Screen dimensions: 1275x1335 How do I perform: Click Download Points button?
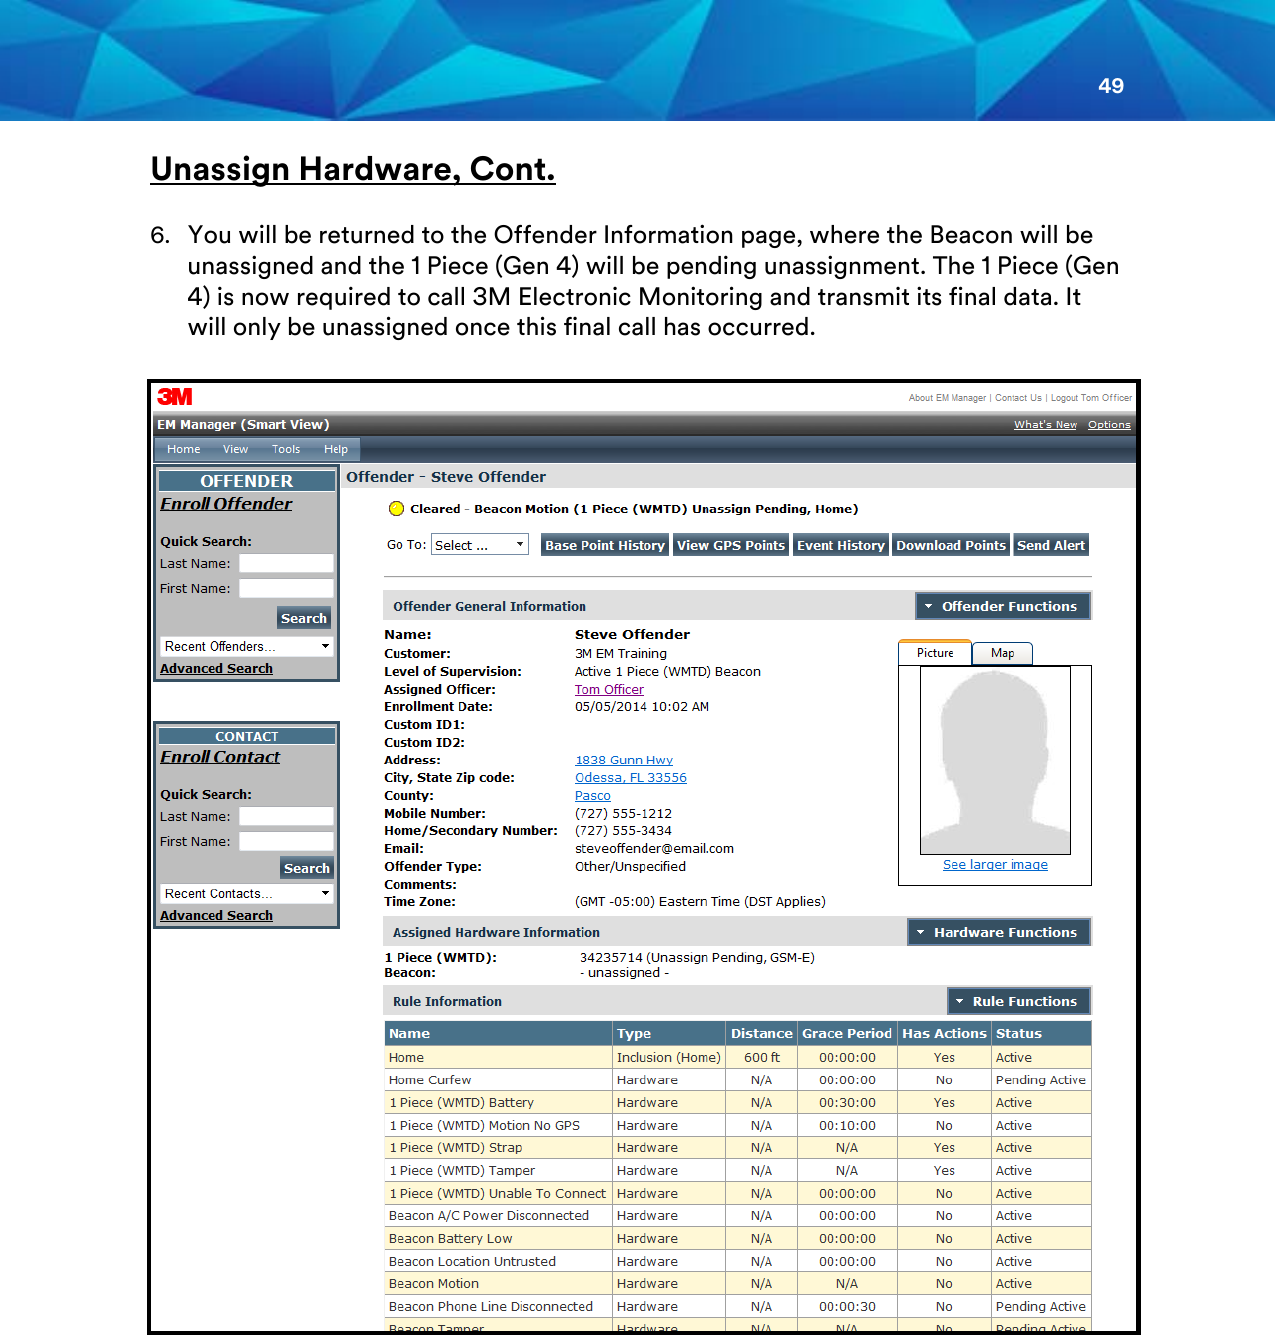951,545
